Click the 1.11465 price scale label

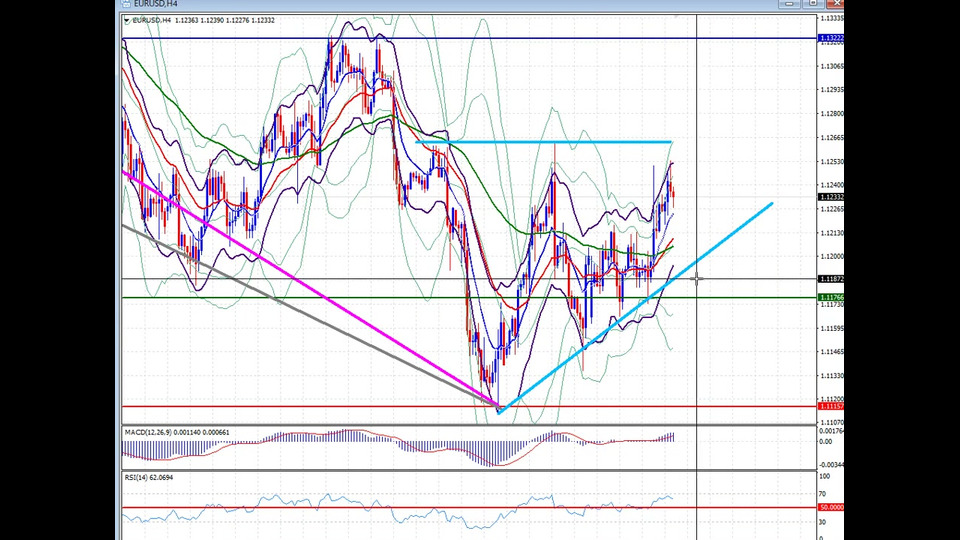click(831, 352)
